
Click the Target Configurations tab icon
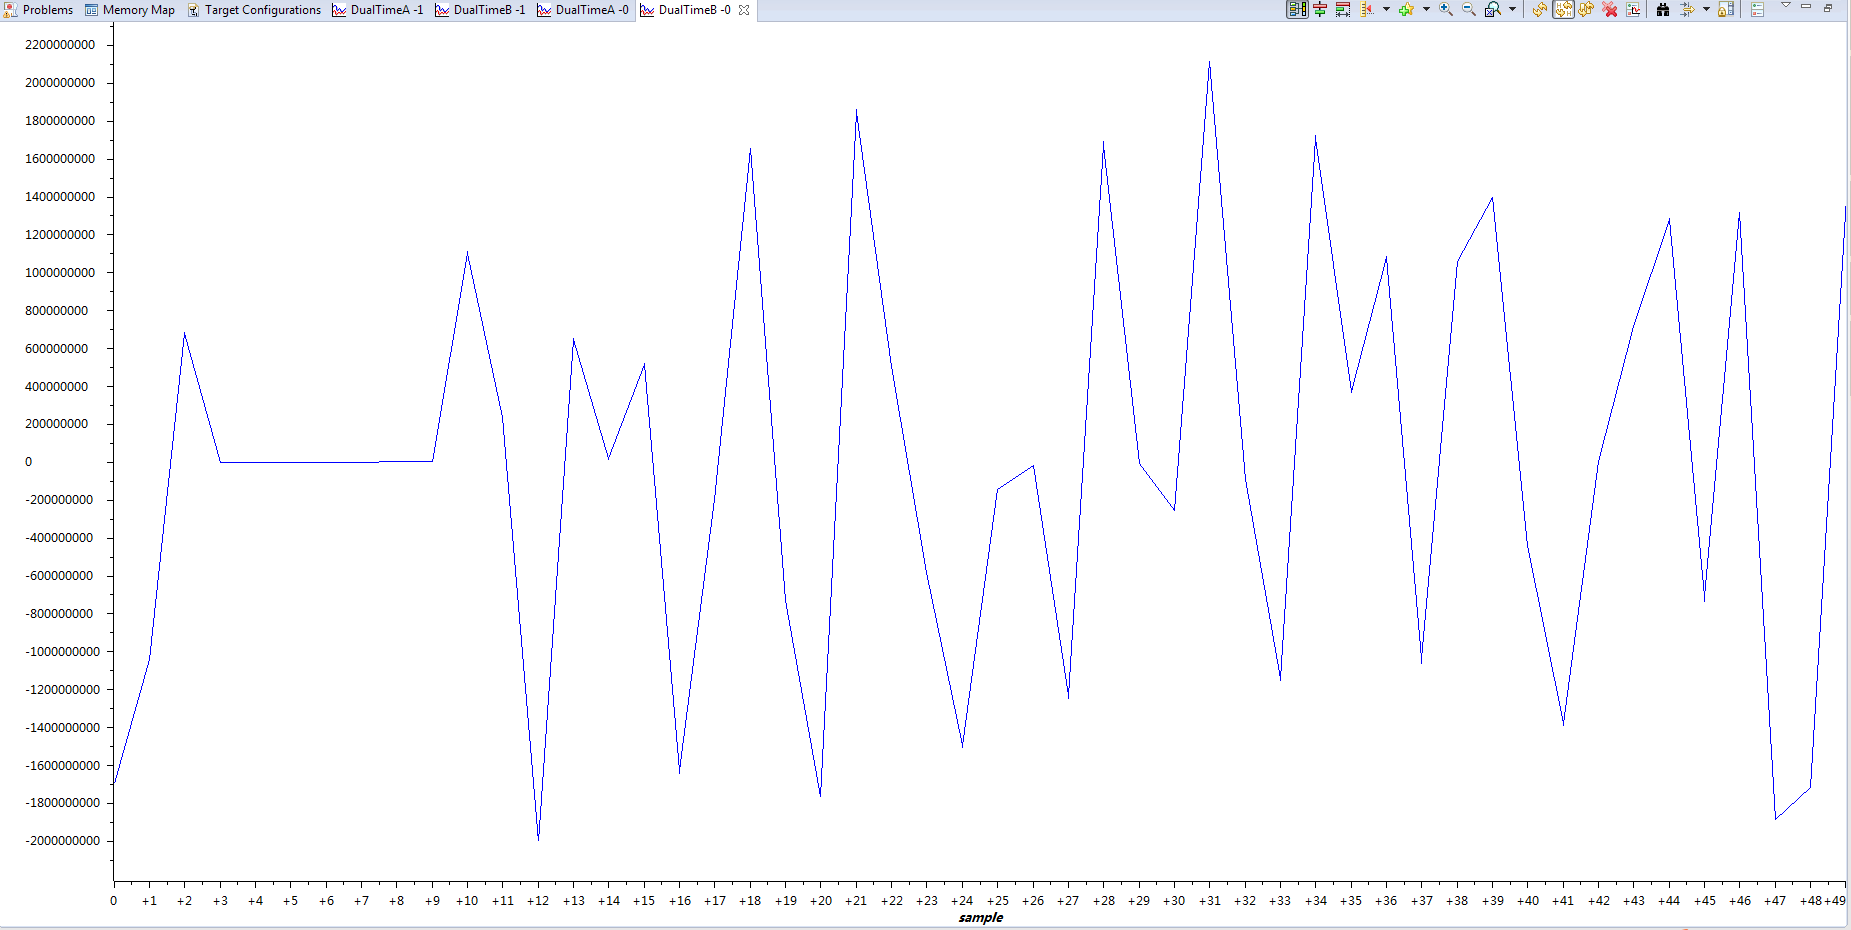(x=193, y=10)
